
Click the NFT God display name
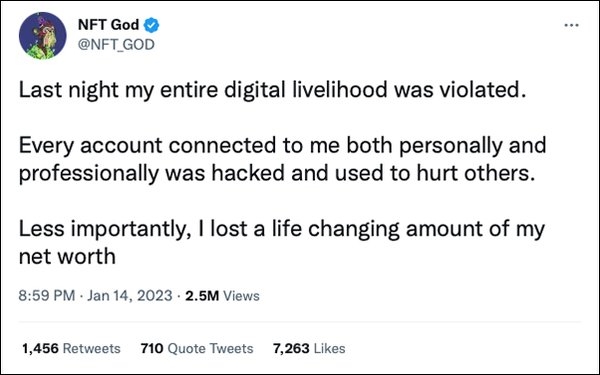108,25
